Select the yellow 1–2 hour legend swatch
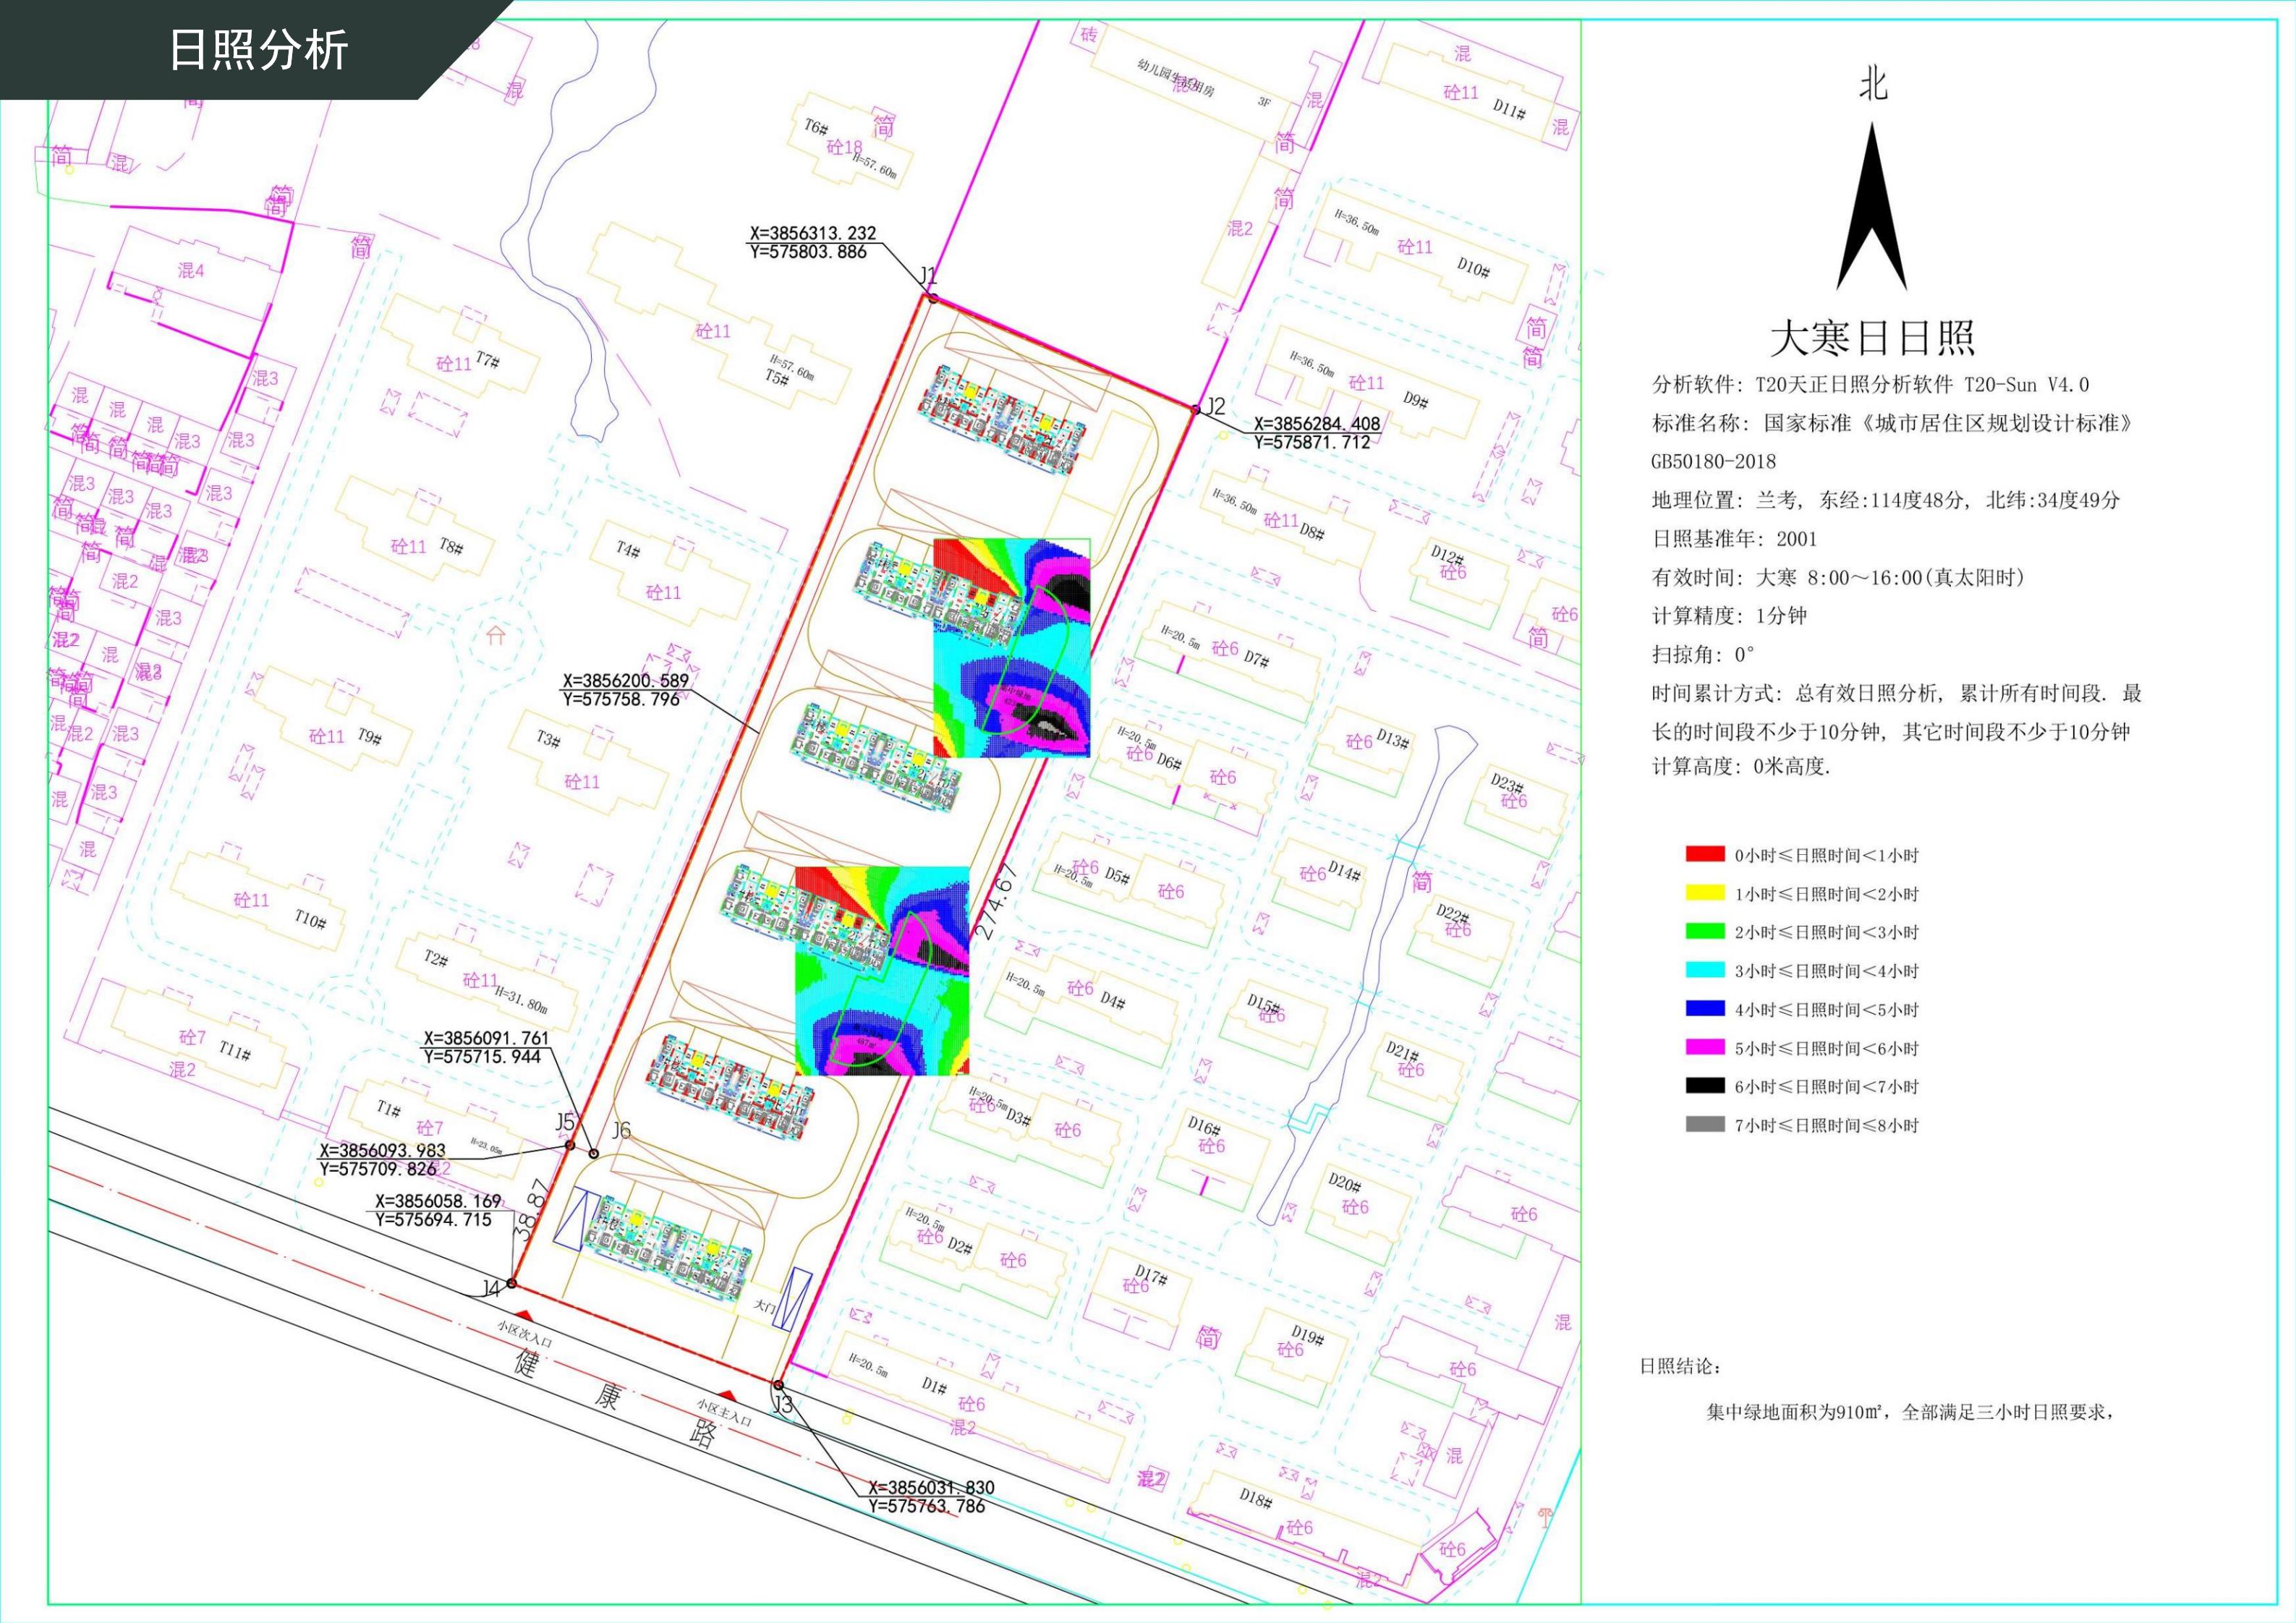The height and width of the screenshot is (1623, 2296). 1705,892
